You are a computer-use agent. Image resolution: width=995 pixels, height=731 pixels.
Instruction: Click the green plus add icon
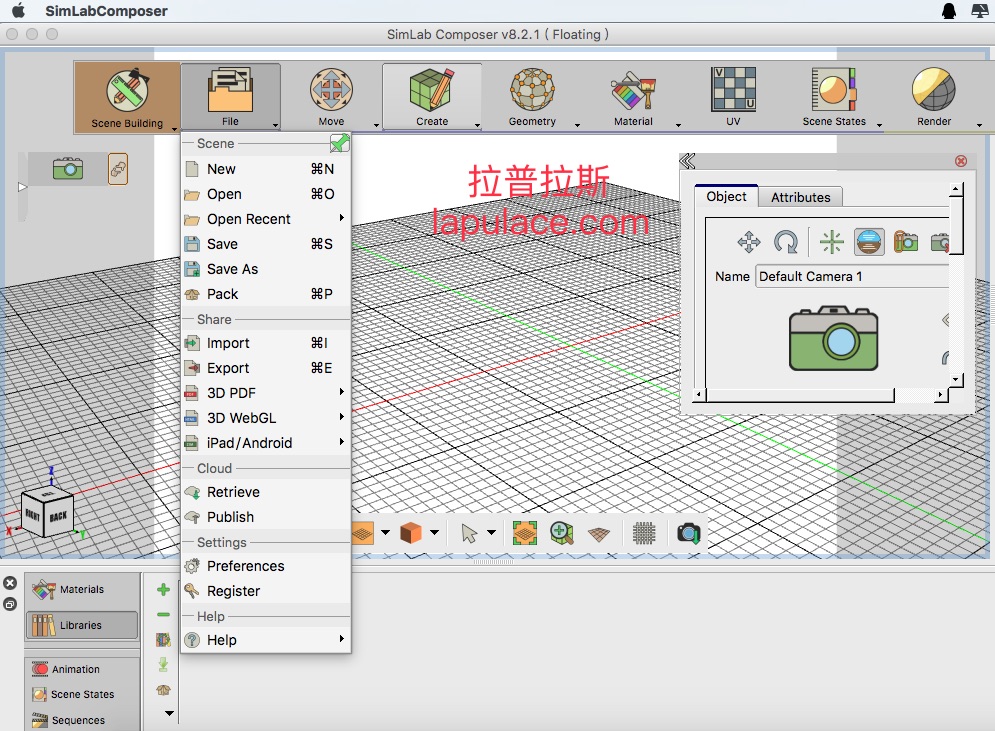[x=164, y=589]
